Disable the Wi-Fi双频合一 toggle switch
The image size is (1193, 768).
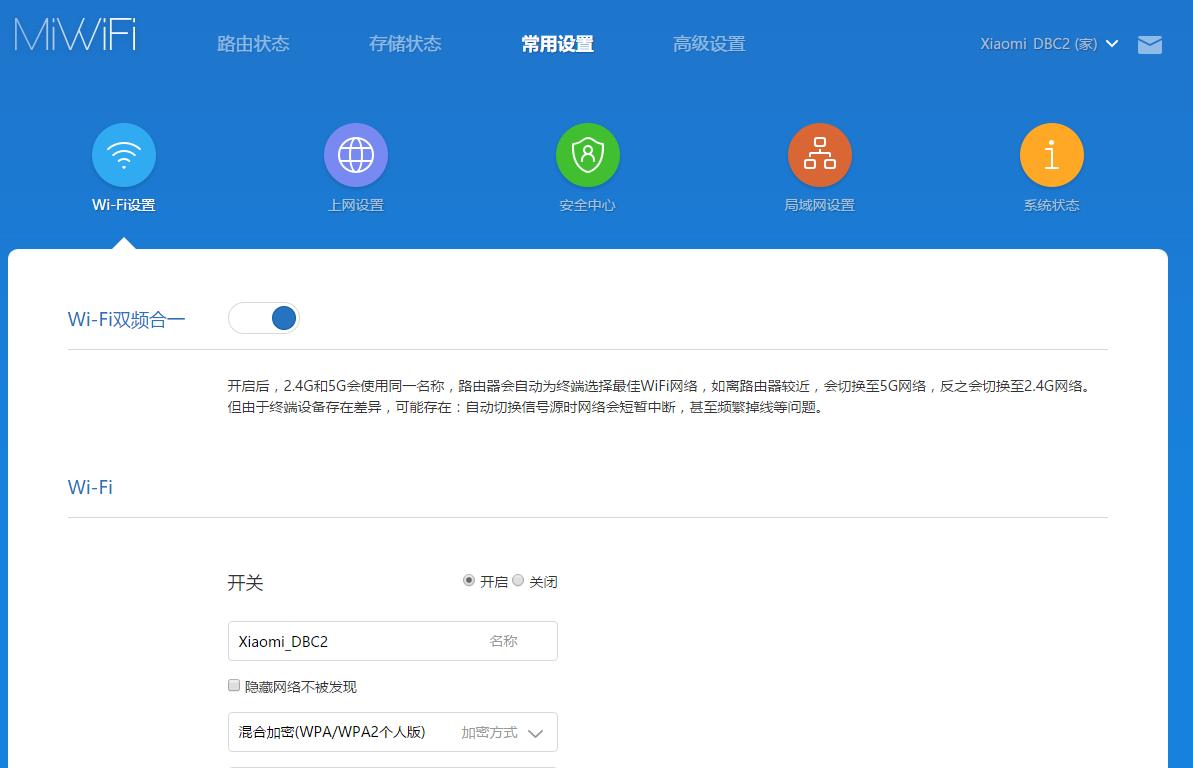(x=264, y=317)
